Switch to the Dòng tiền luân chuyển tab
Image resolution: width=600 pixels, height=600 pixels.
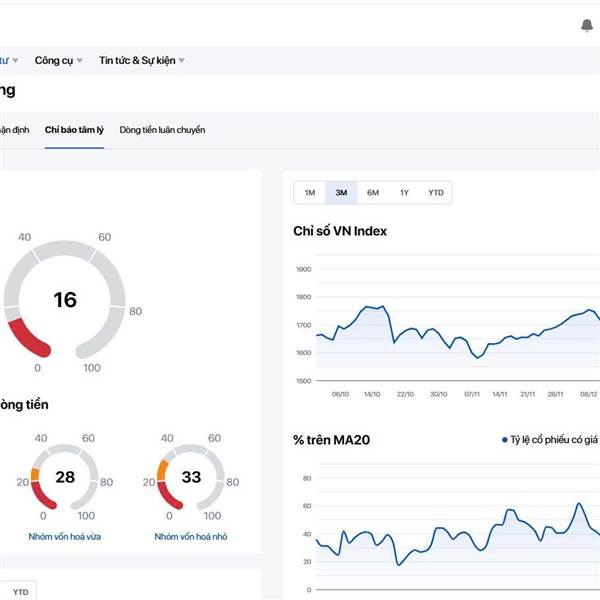point(162,130)
